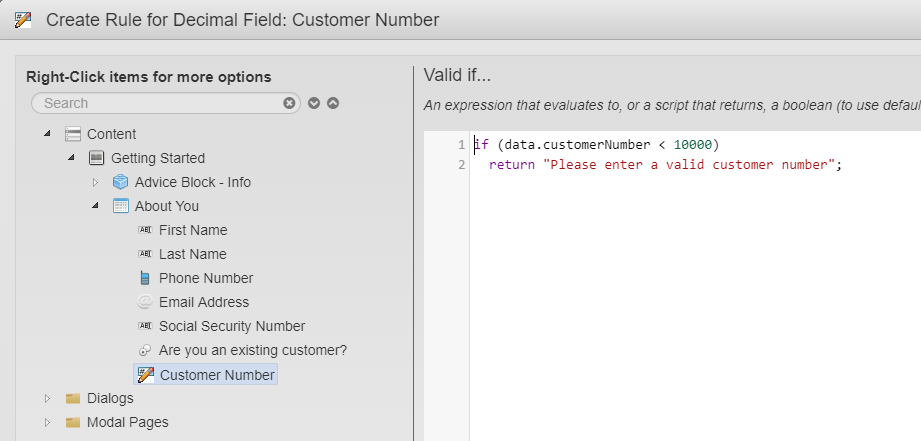Click 'Right-Click items for more options' label
The width and height of the screenshot is (921, 441).
tap(149, 77)
